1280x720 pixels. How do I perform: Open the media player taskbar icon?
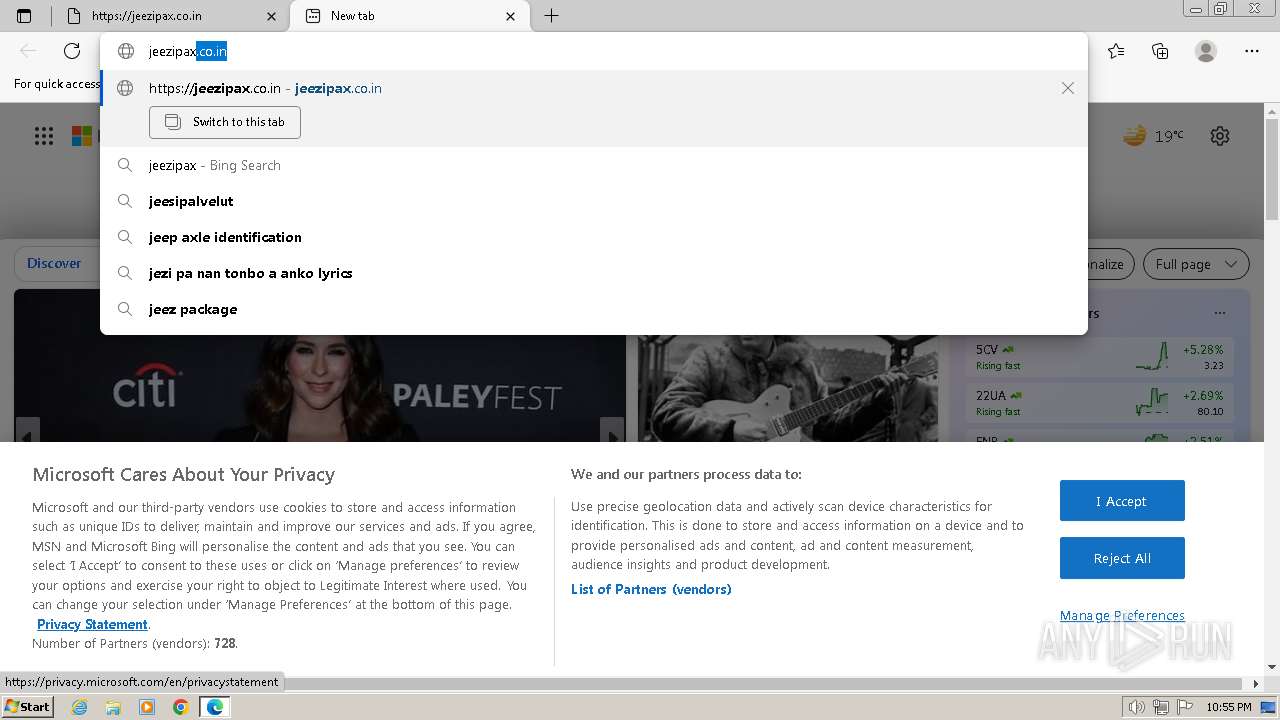[147, 707]
